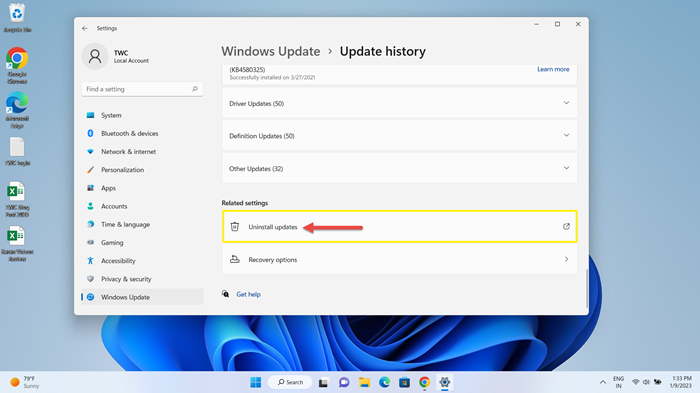Click the TWC Local Account name

tap(131, 56)
